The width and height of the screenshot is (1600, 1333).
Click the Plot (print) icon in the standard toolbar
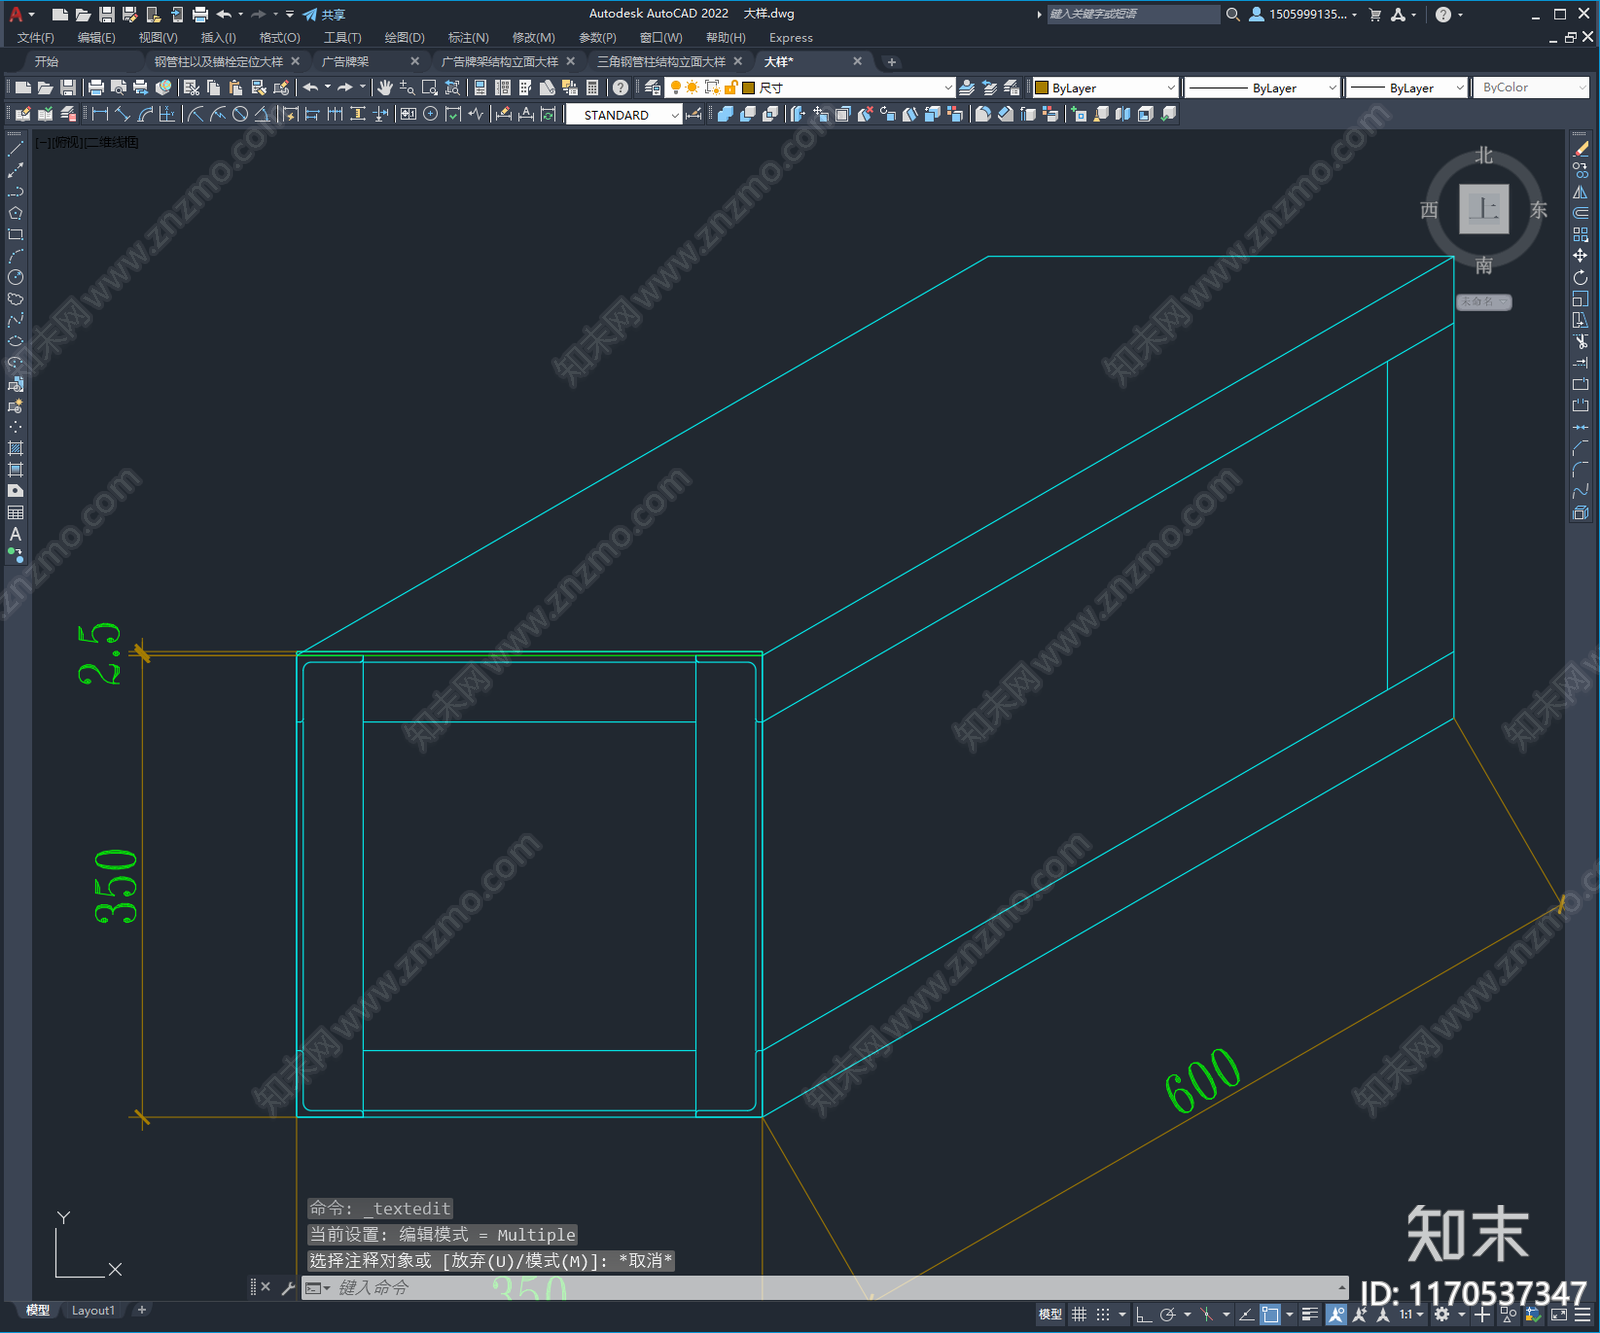pyautogui.click(x=96, y=88)
